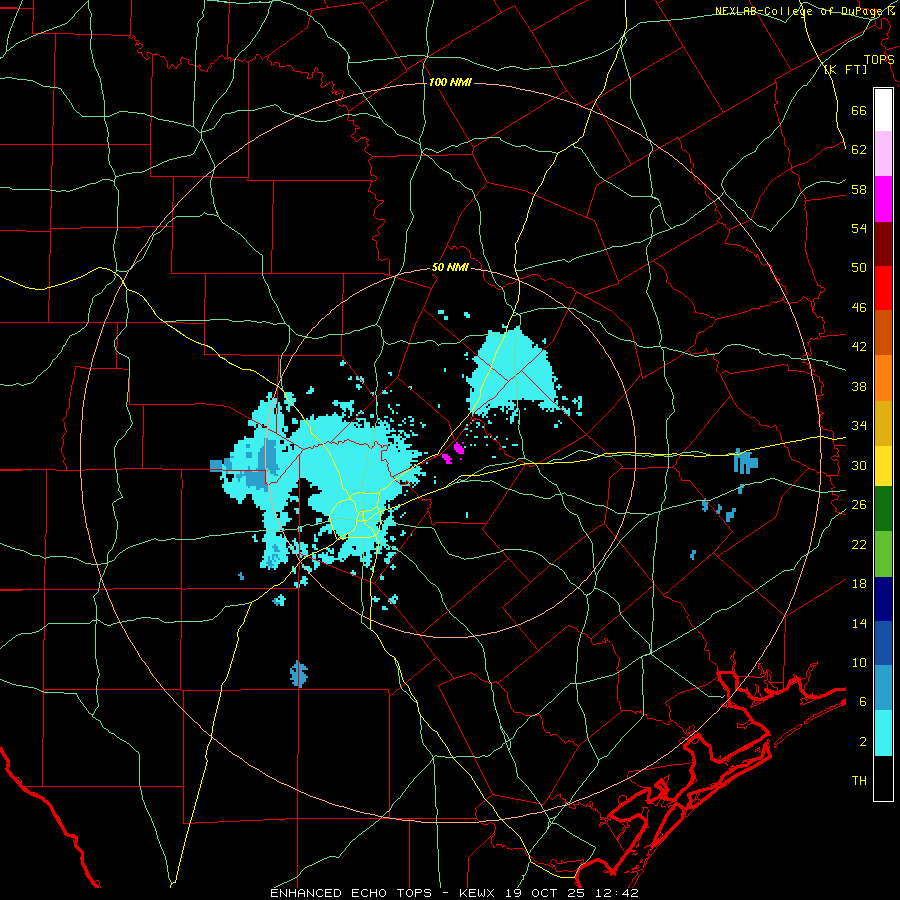The image size is (900, 900).
Task: Click the TOPS legend title
Action: (x=879, y=60)
